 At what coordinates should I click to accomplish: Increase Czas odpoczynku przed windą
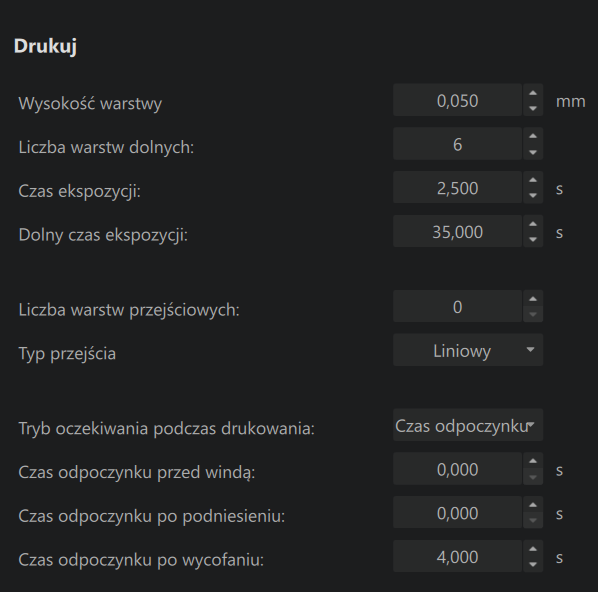(x=533, y=461)
